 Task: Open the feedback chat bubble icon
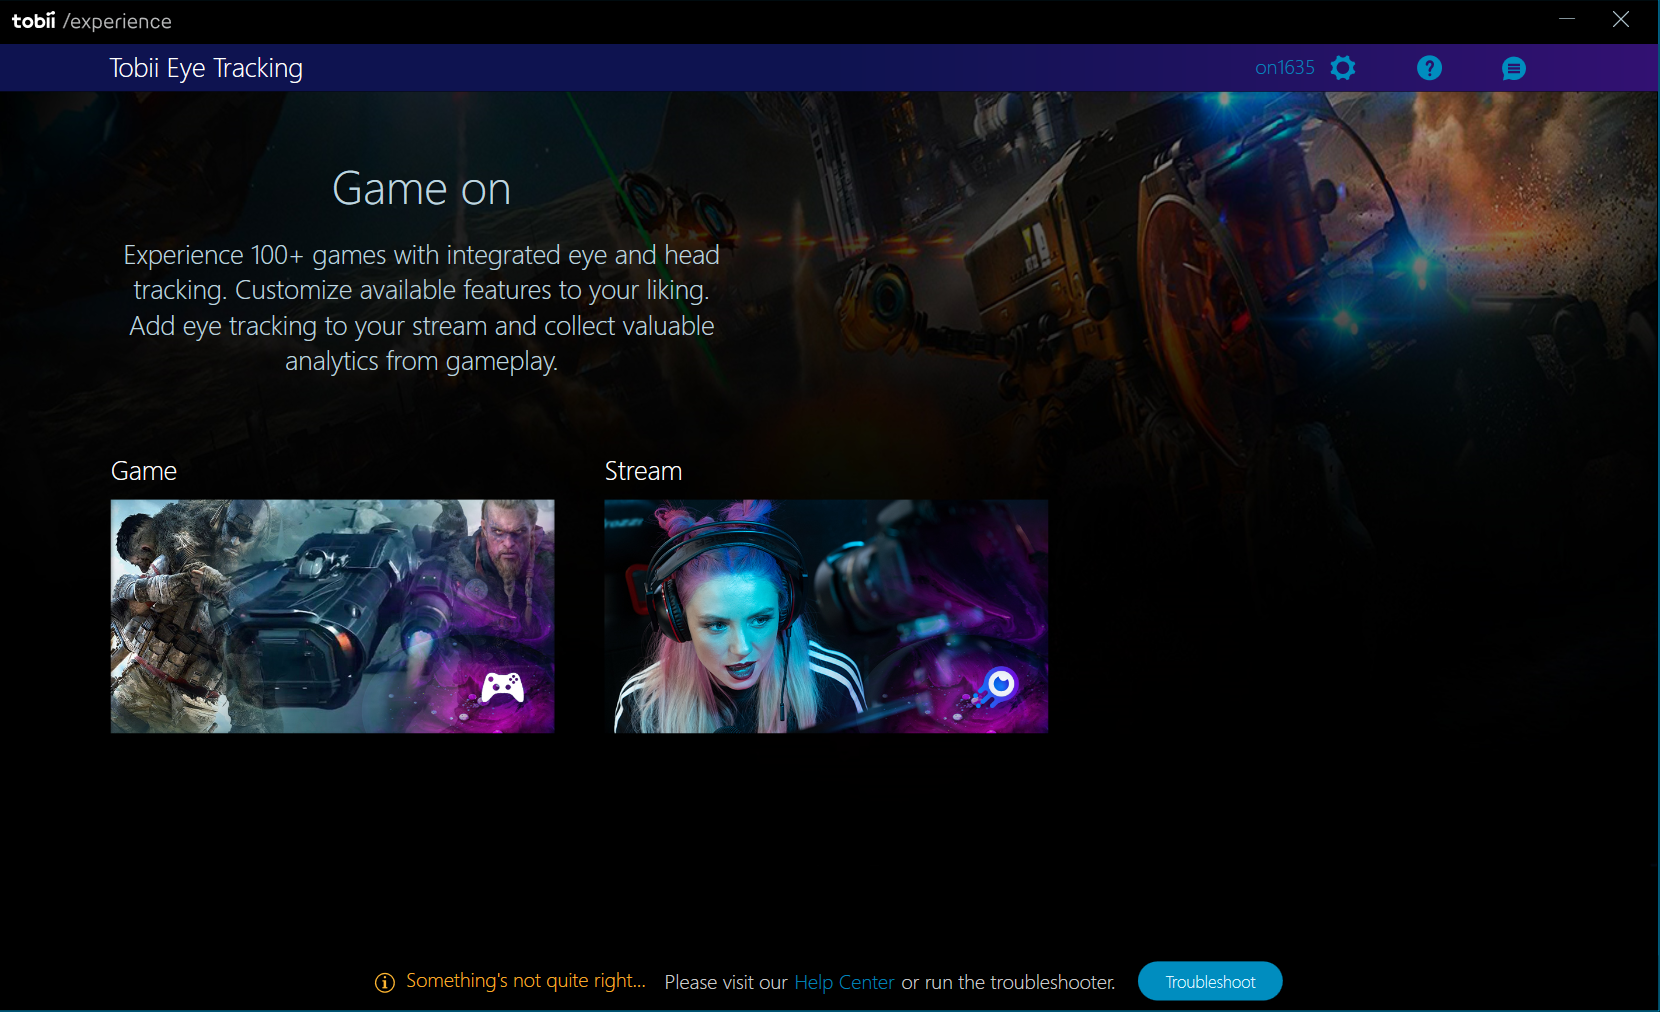pos(1513,68)
